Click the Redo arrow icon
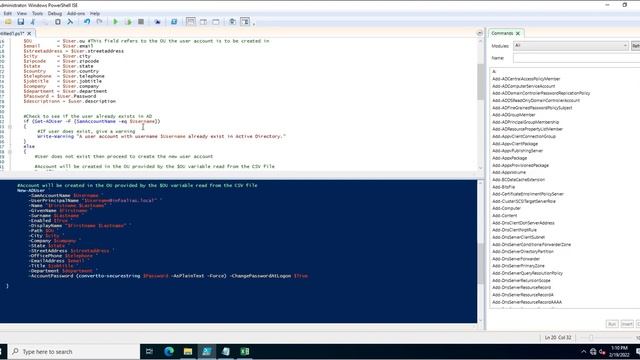This screenshot has height=360, width=640. pos(99,22)
